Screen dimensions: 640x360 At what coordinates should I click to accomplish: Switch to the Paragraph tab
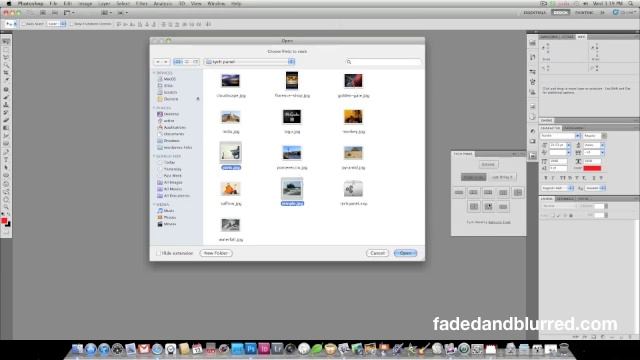pos(573,128)
